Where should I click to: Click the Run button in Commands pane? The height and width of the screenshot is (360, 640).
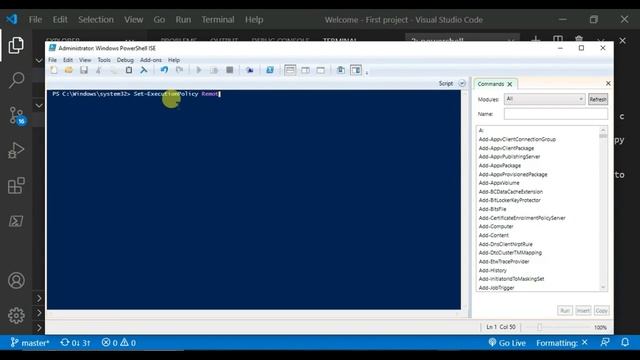[565, 311]
